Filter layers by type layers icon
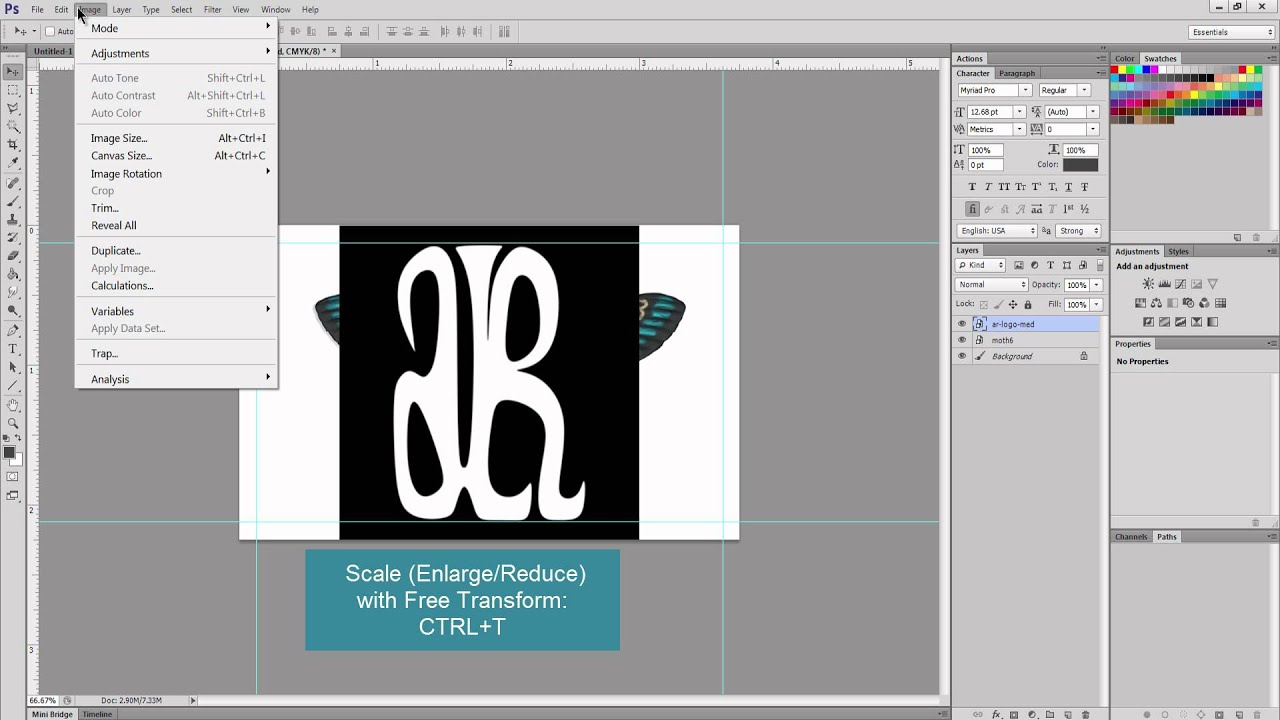Viewport: 1280px width, 720px height. pos(1050,265)
